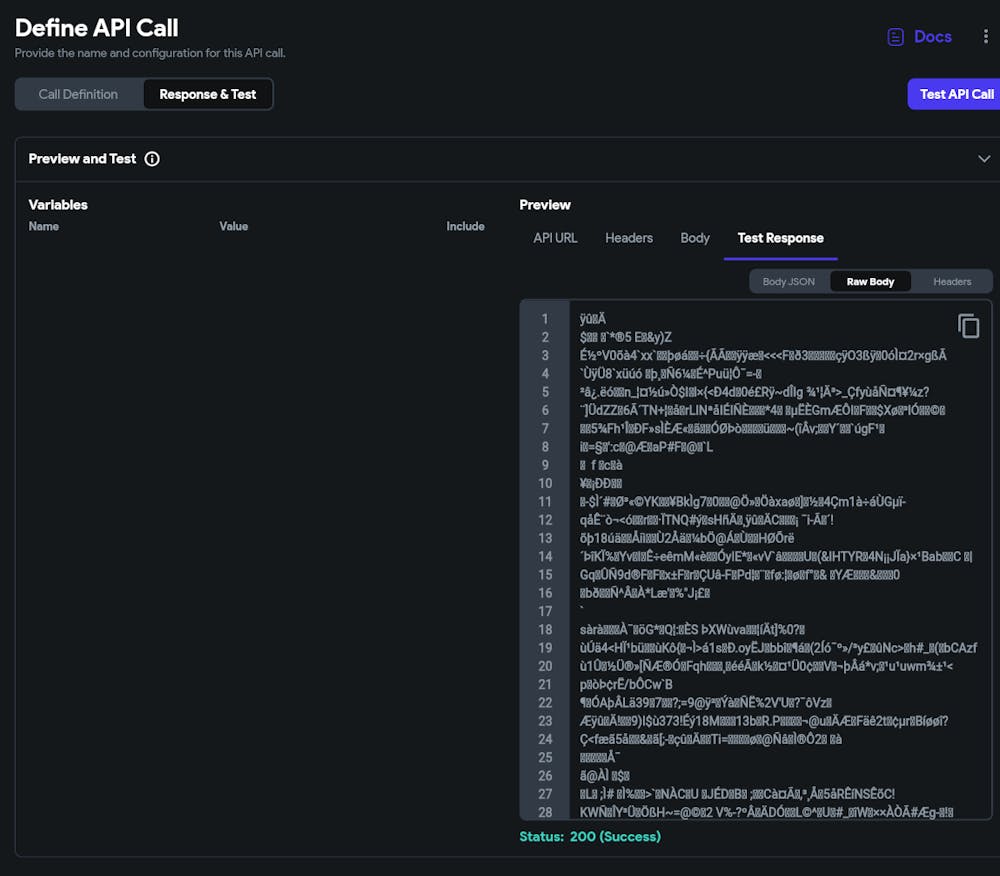Run the Test API Call button
The image size is (1000, 876).
[x=955, y=94]
